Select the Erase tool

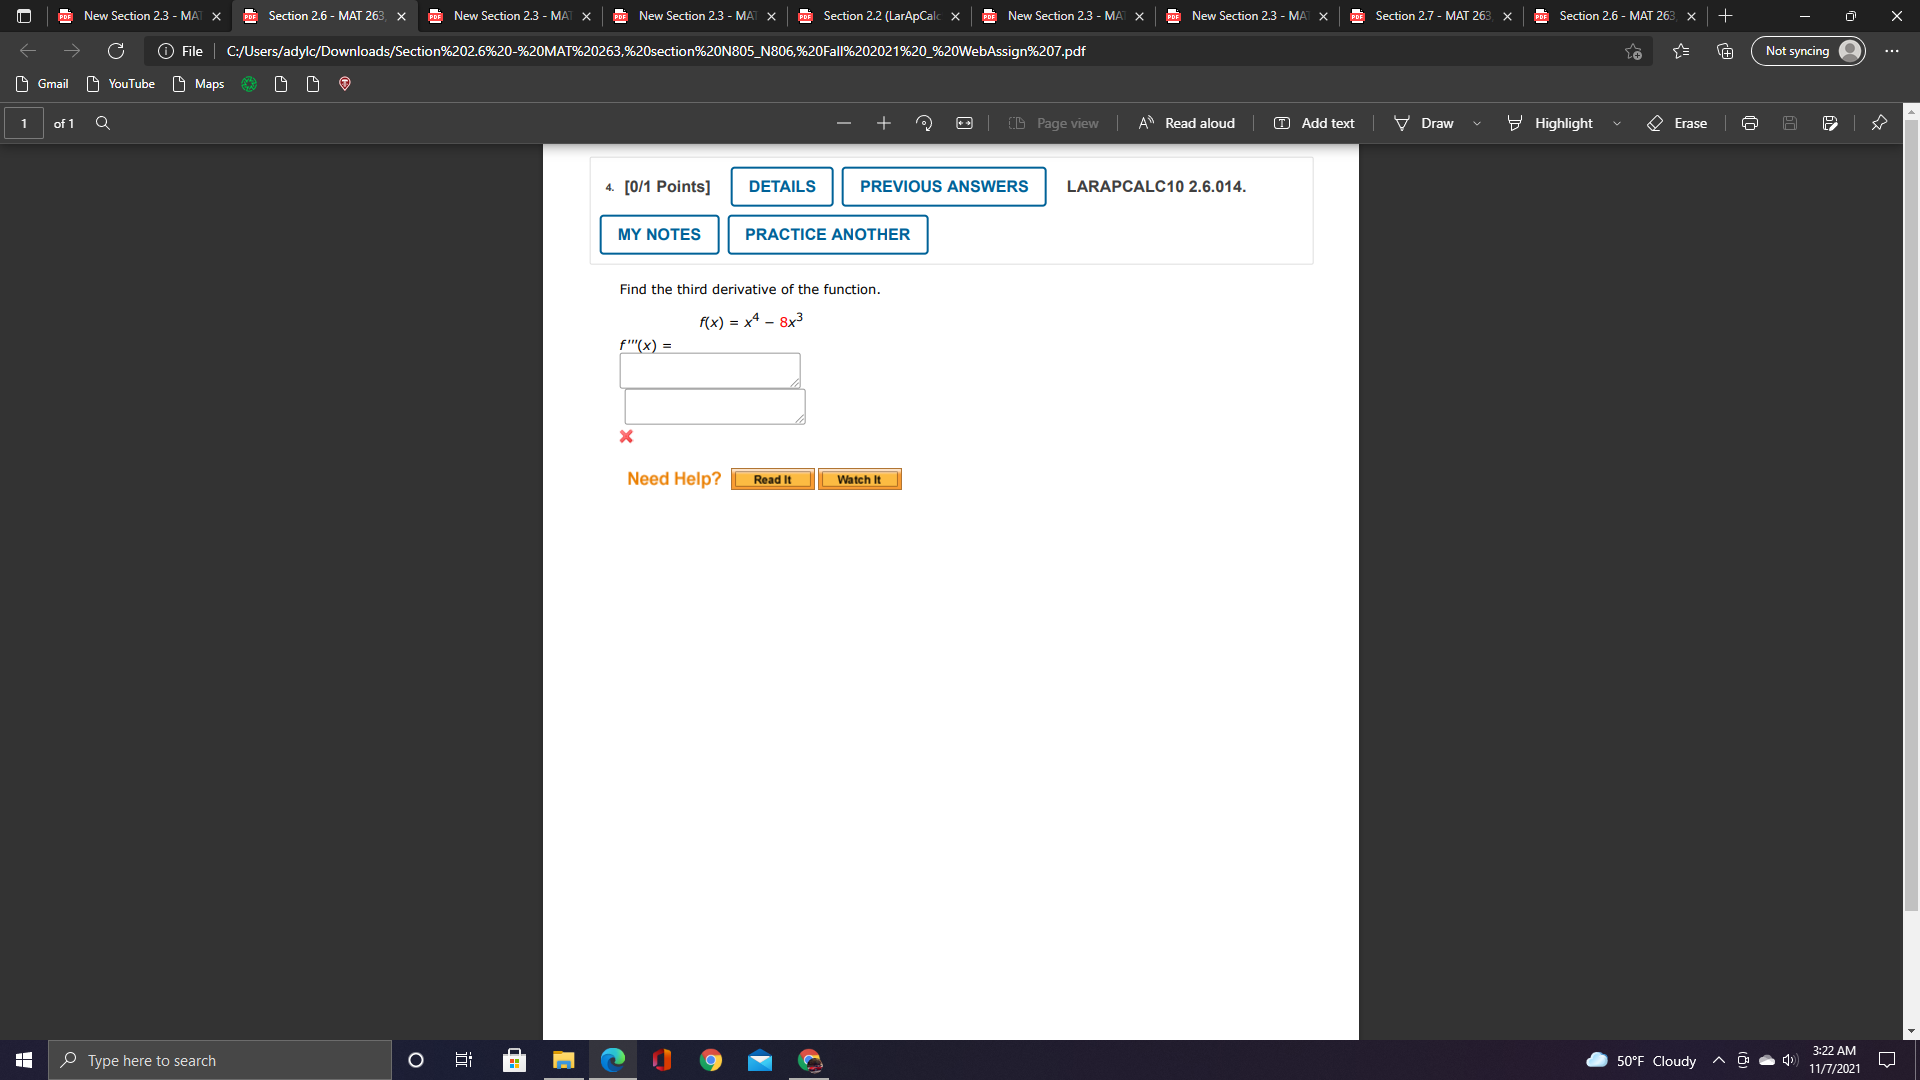(1678, 123)
